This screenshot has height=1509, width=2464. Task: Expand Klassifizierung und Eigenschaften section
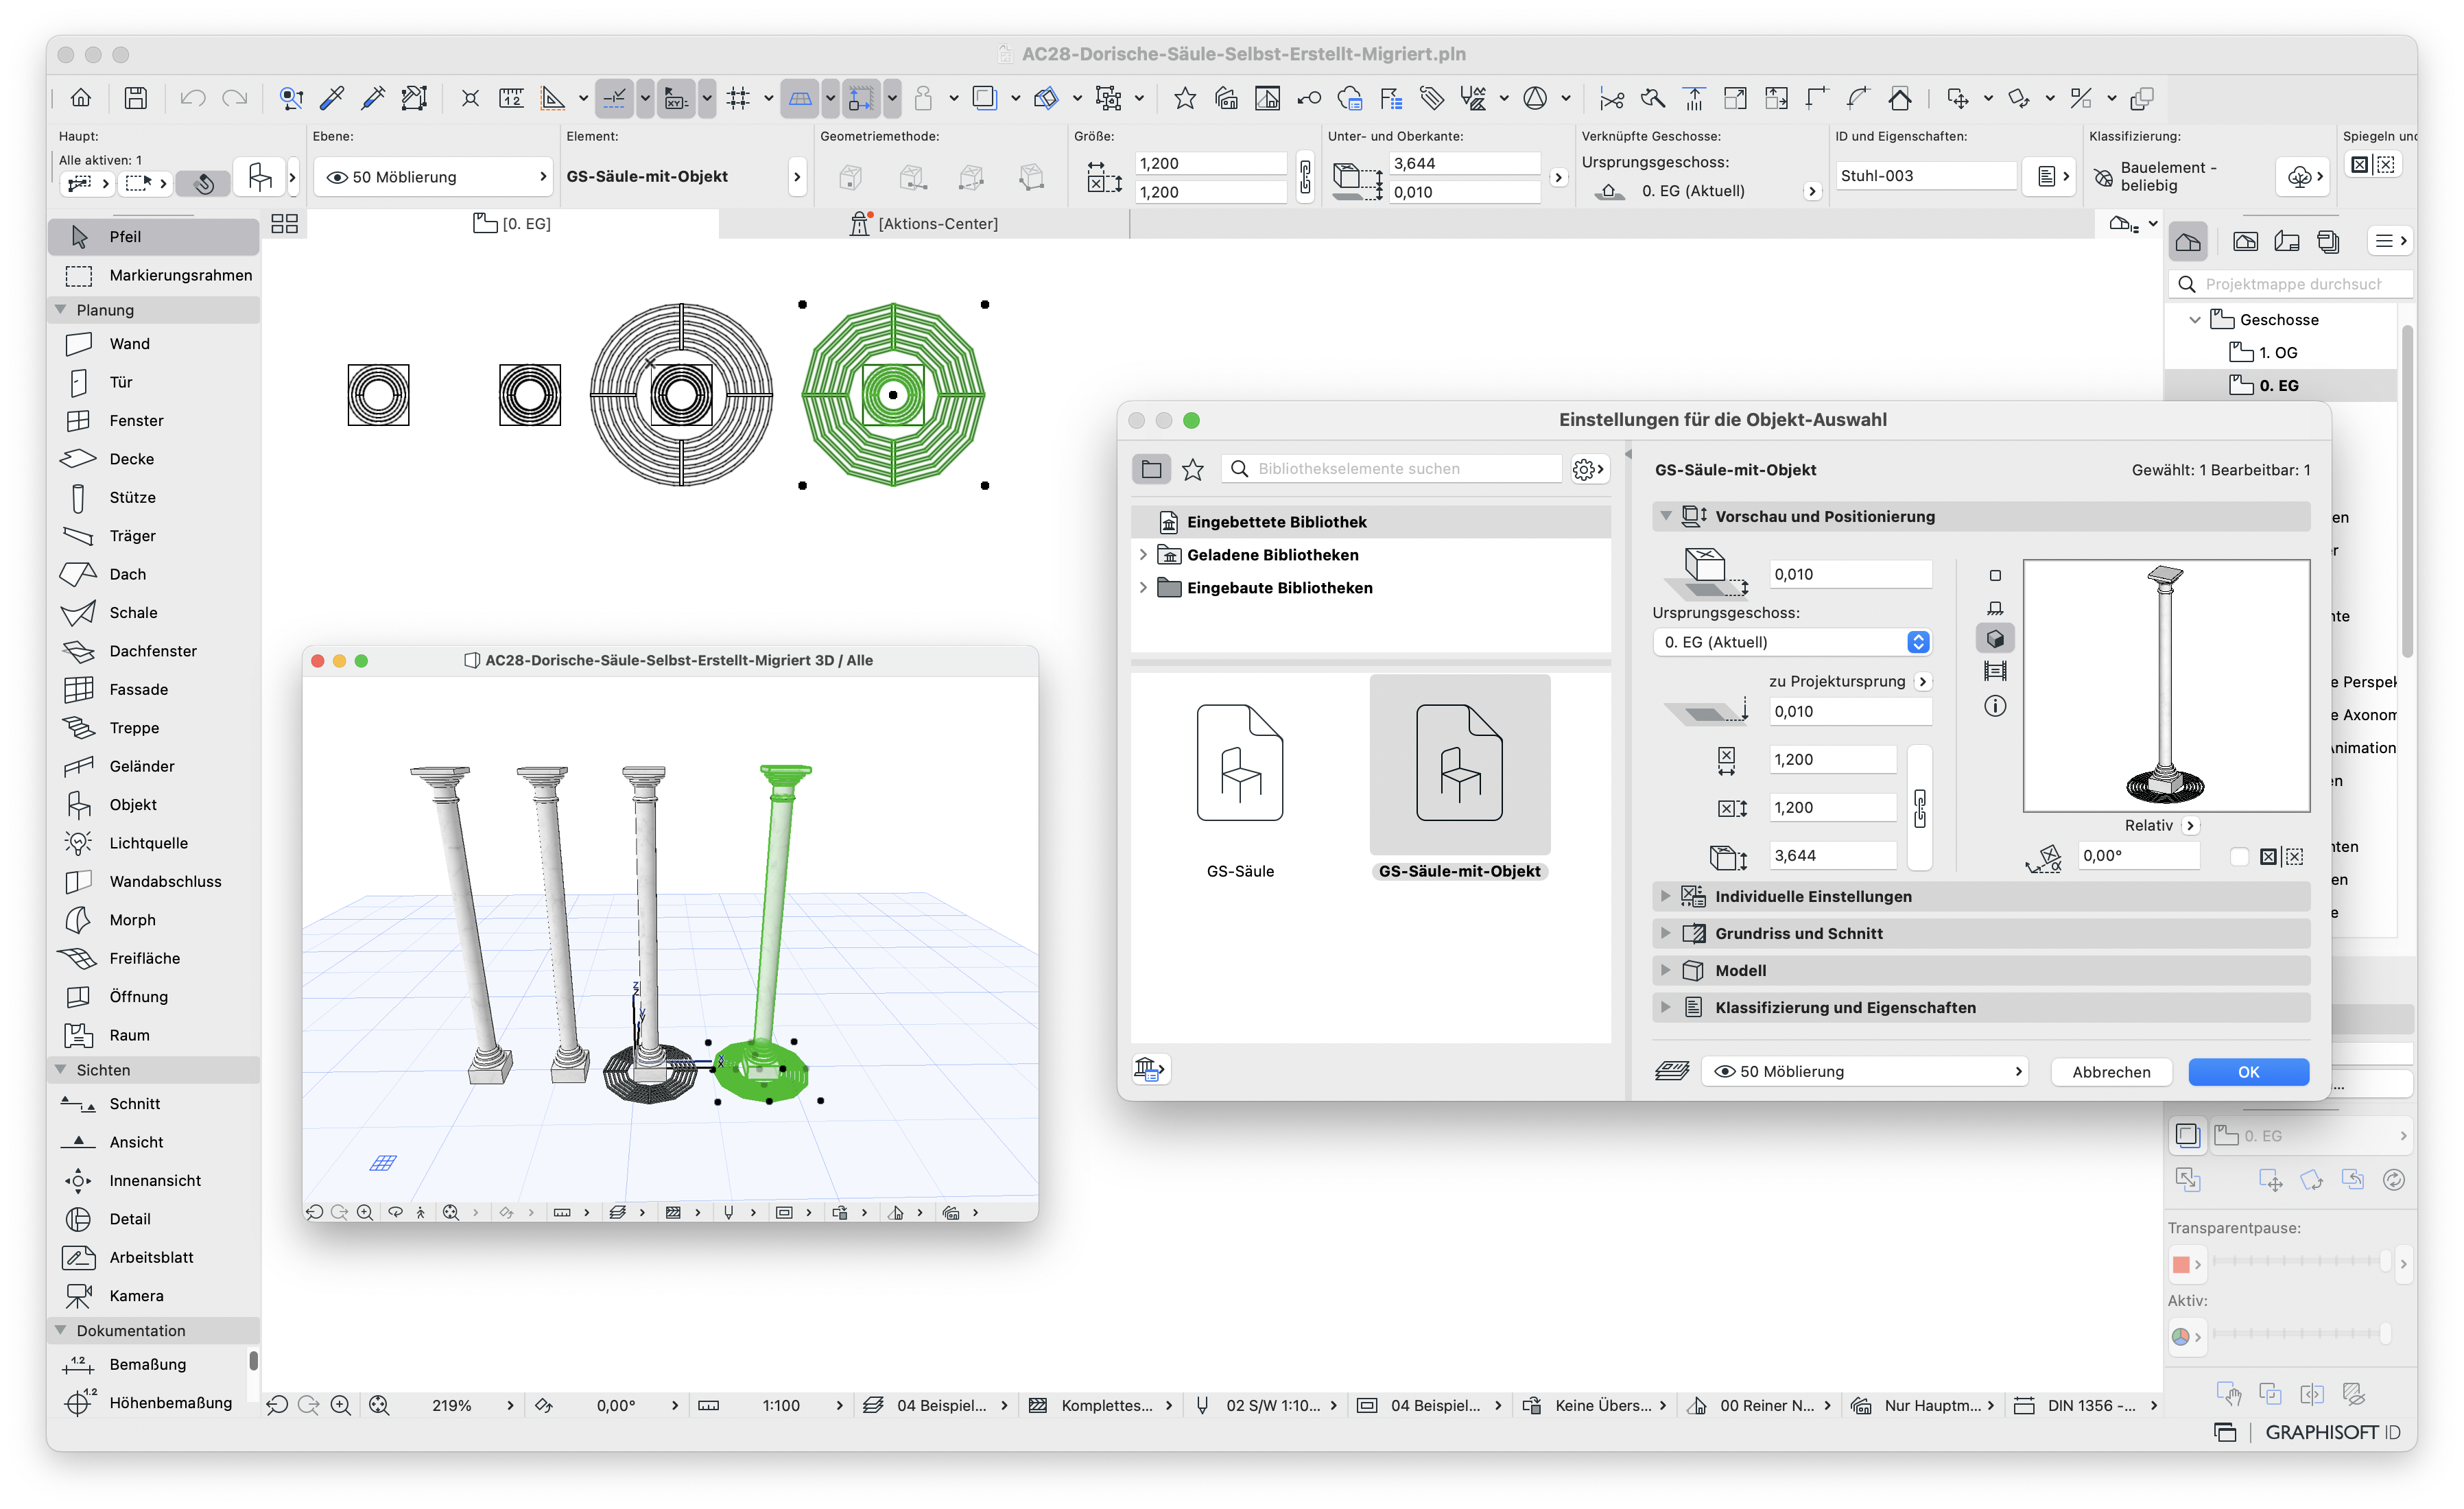tap(1666, 1007)
